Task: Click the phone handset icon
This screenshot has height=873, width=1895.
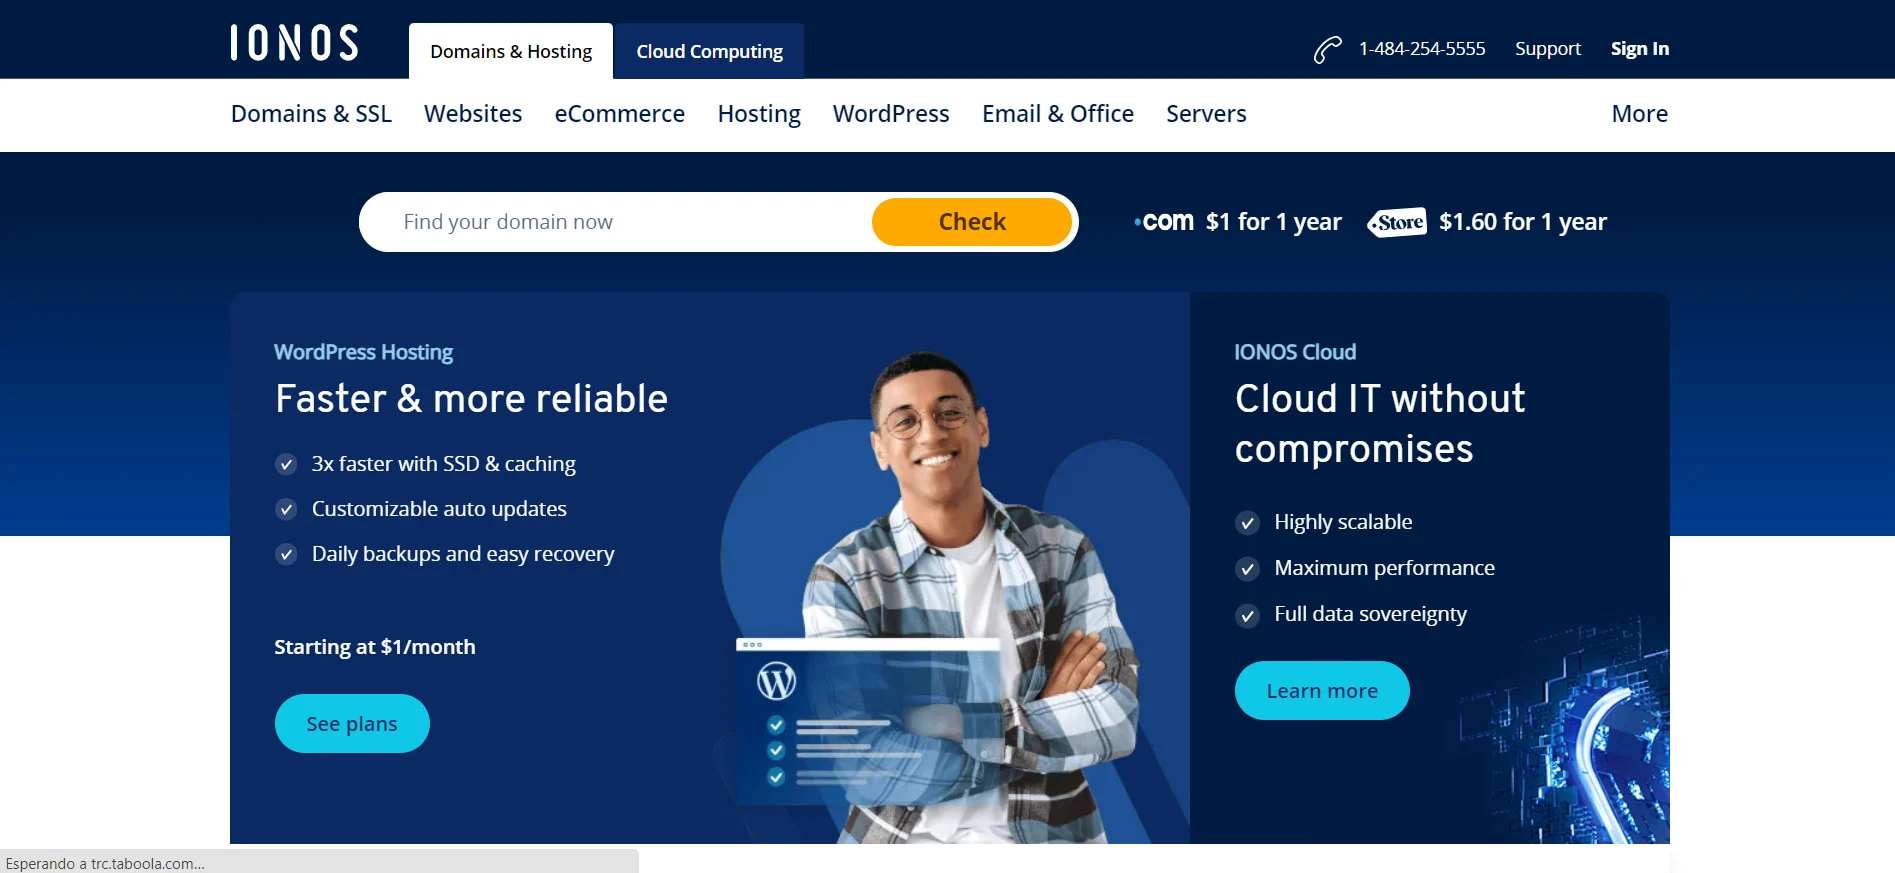Action: [x=1327, y=49]
